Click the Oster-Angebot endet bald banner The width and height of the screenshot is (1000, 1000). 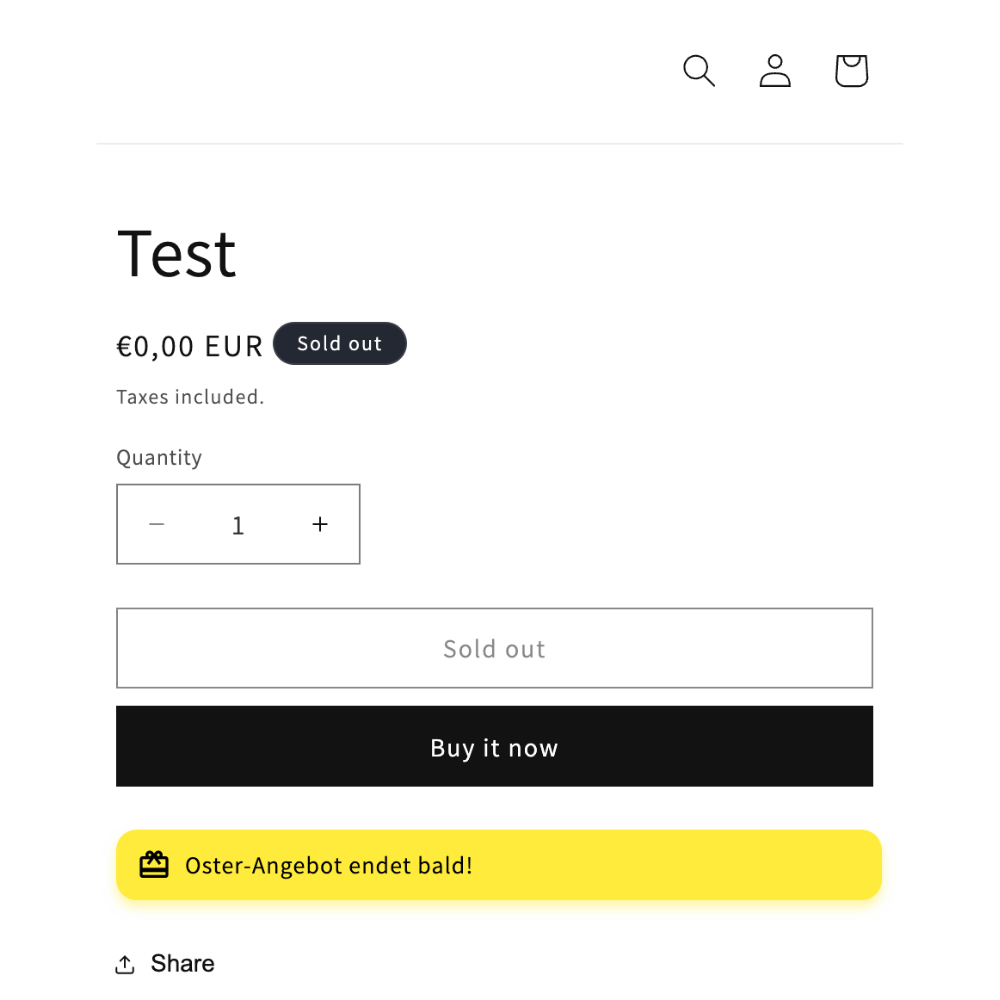click(499, 865)
